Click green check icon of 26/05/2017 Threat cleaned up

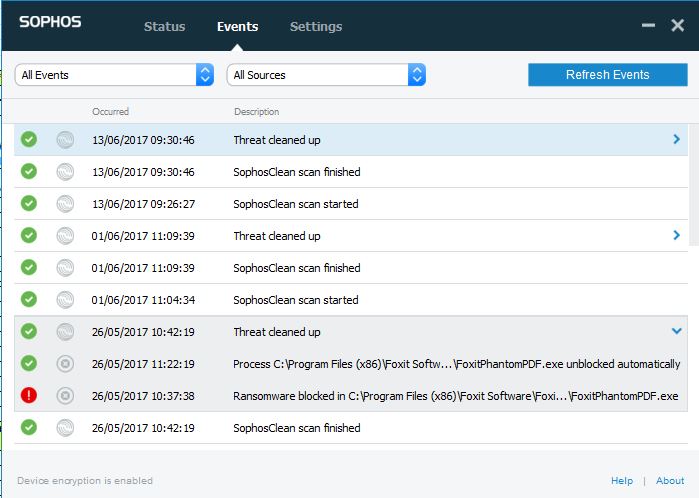click(29, 331)
